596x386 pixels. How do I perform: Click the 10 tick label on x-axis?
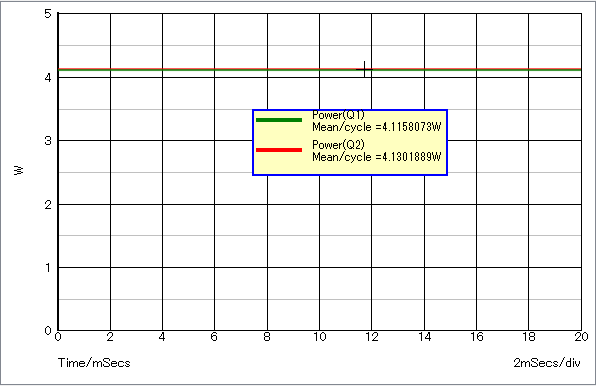pyautogui.click(x=320, y=337)
